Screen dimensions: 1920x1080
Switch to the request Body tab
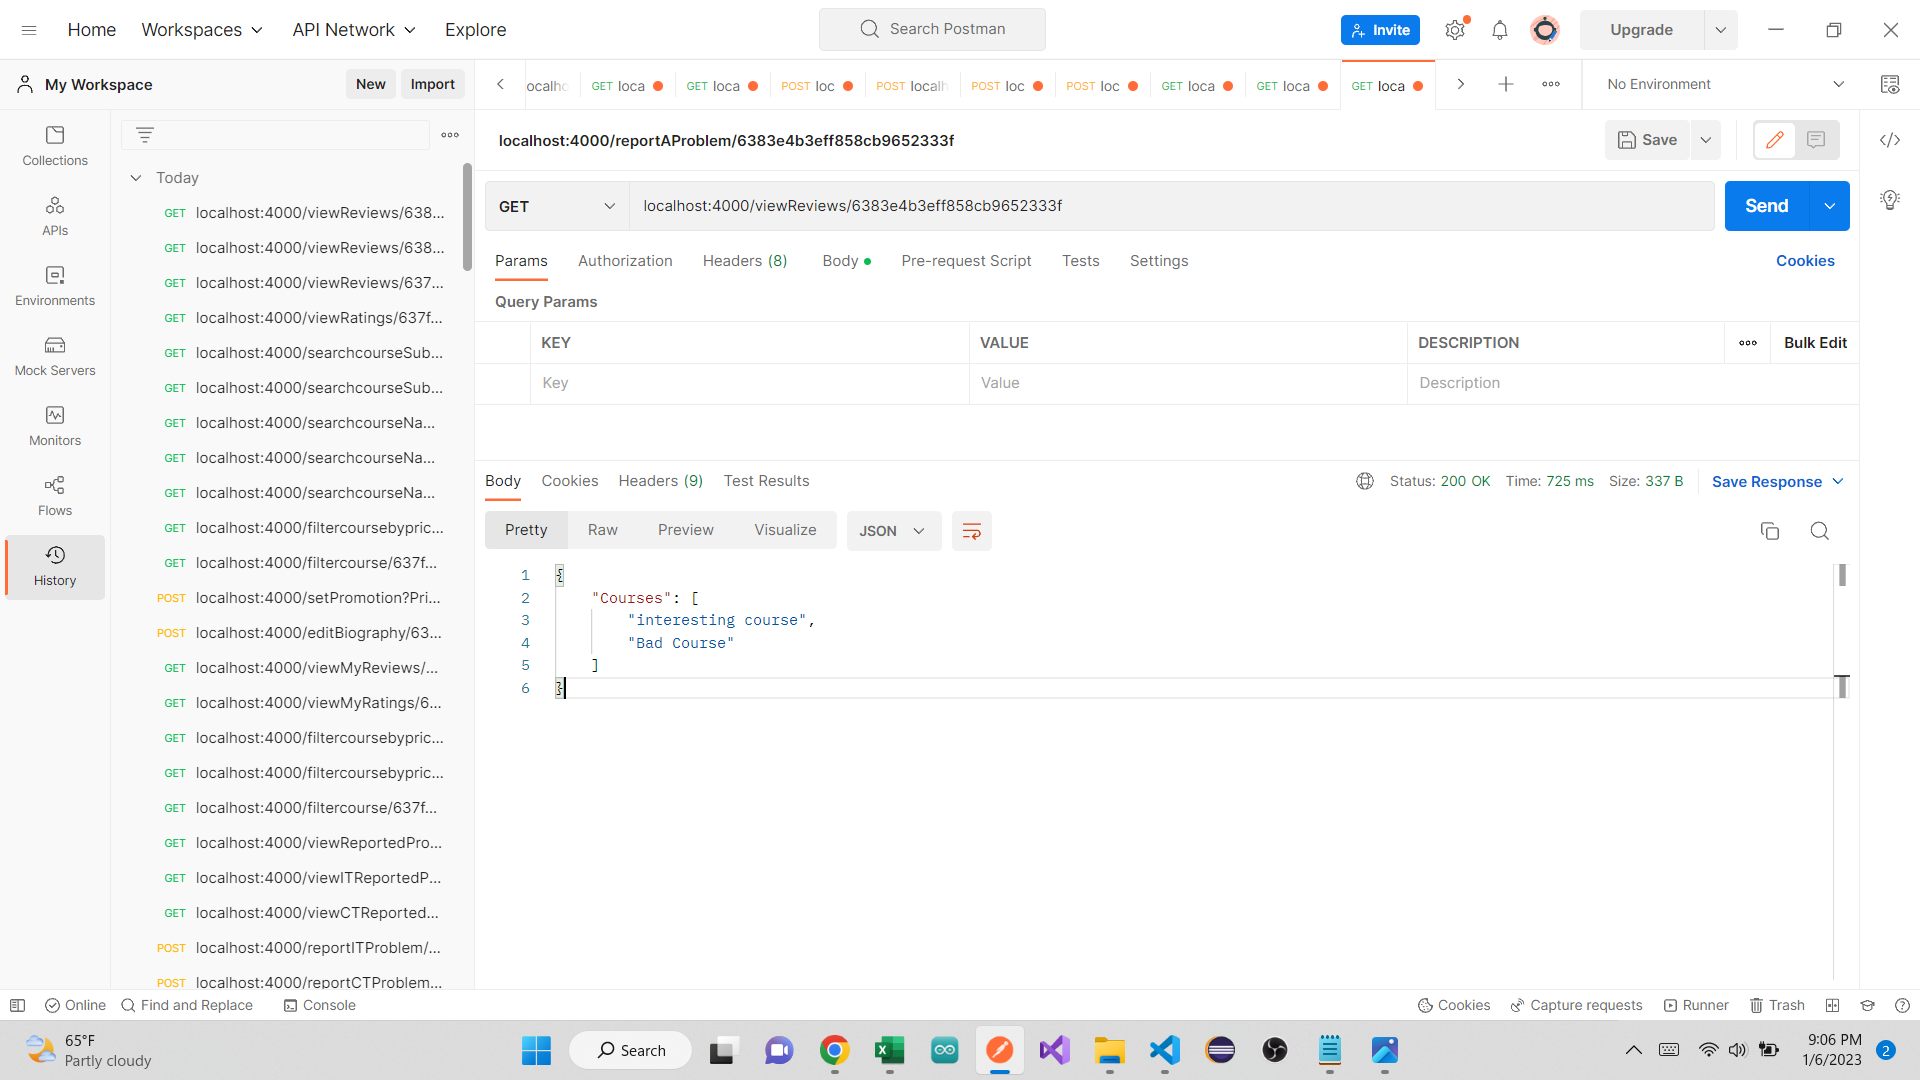click(846, 261)
